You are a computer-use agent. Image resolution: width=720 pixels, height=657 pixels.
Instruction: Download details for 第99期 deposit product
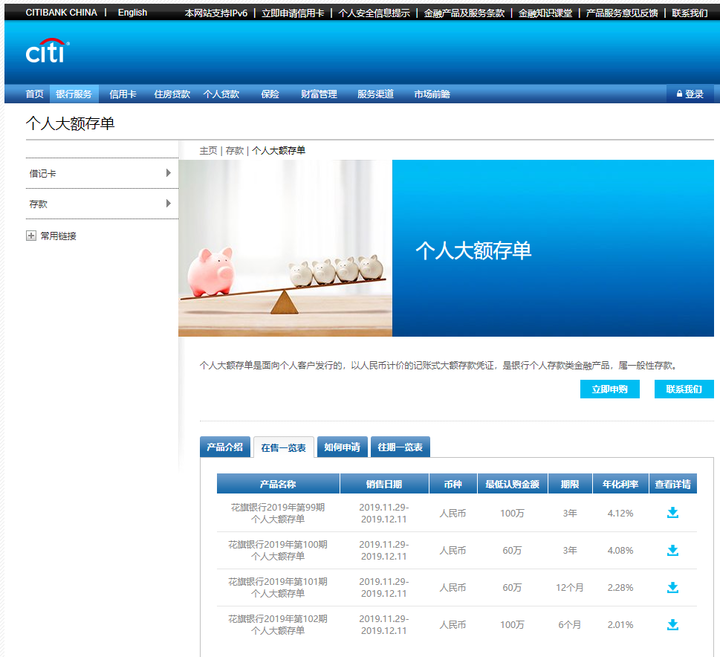[x=672, y=513]
